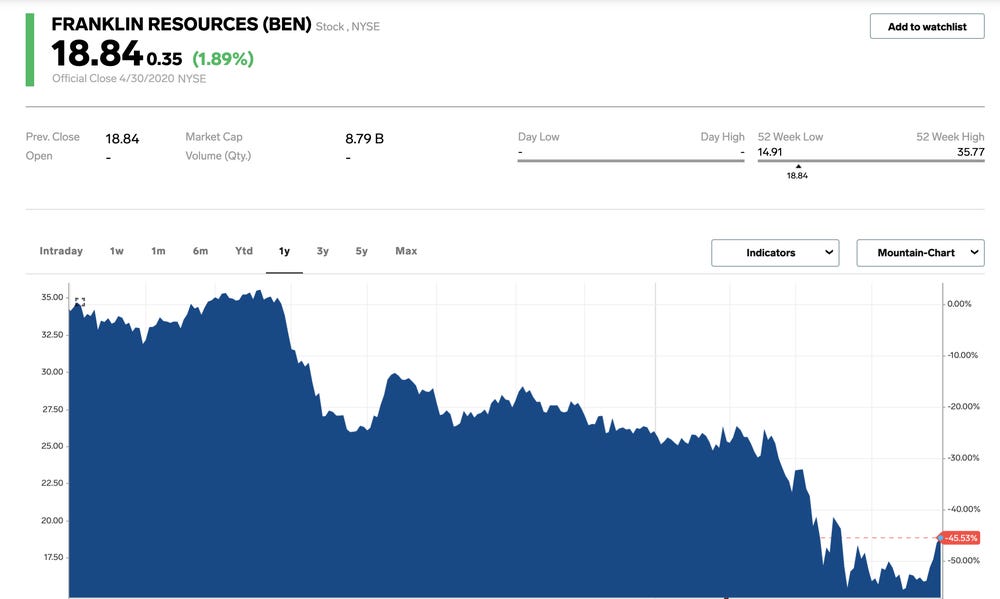Click the Stock , NYSE label

(348, 26)
